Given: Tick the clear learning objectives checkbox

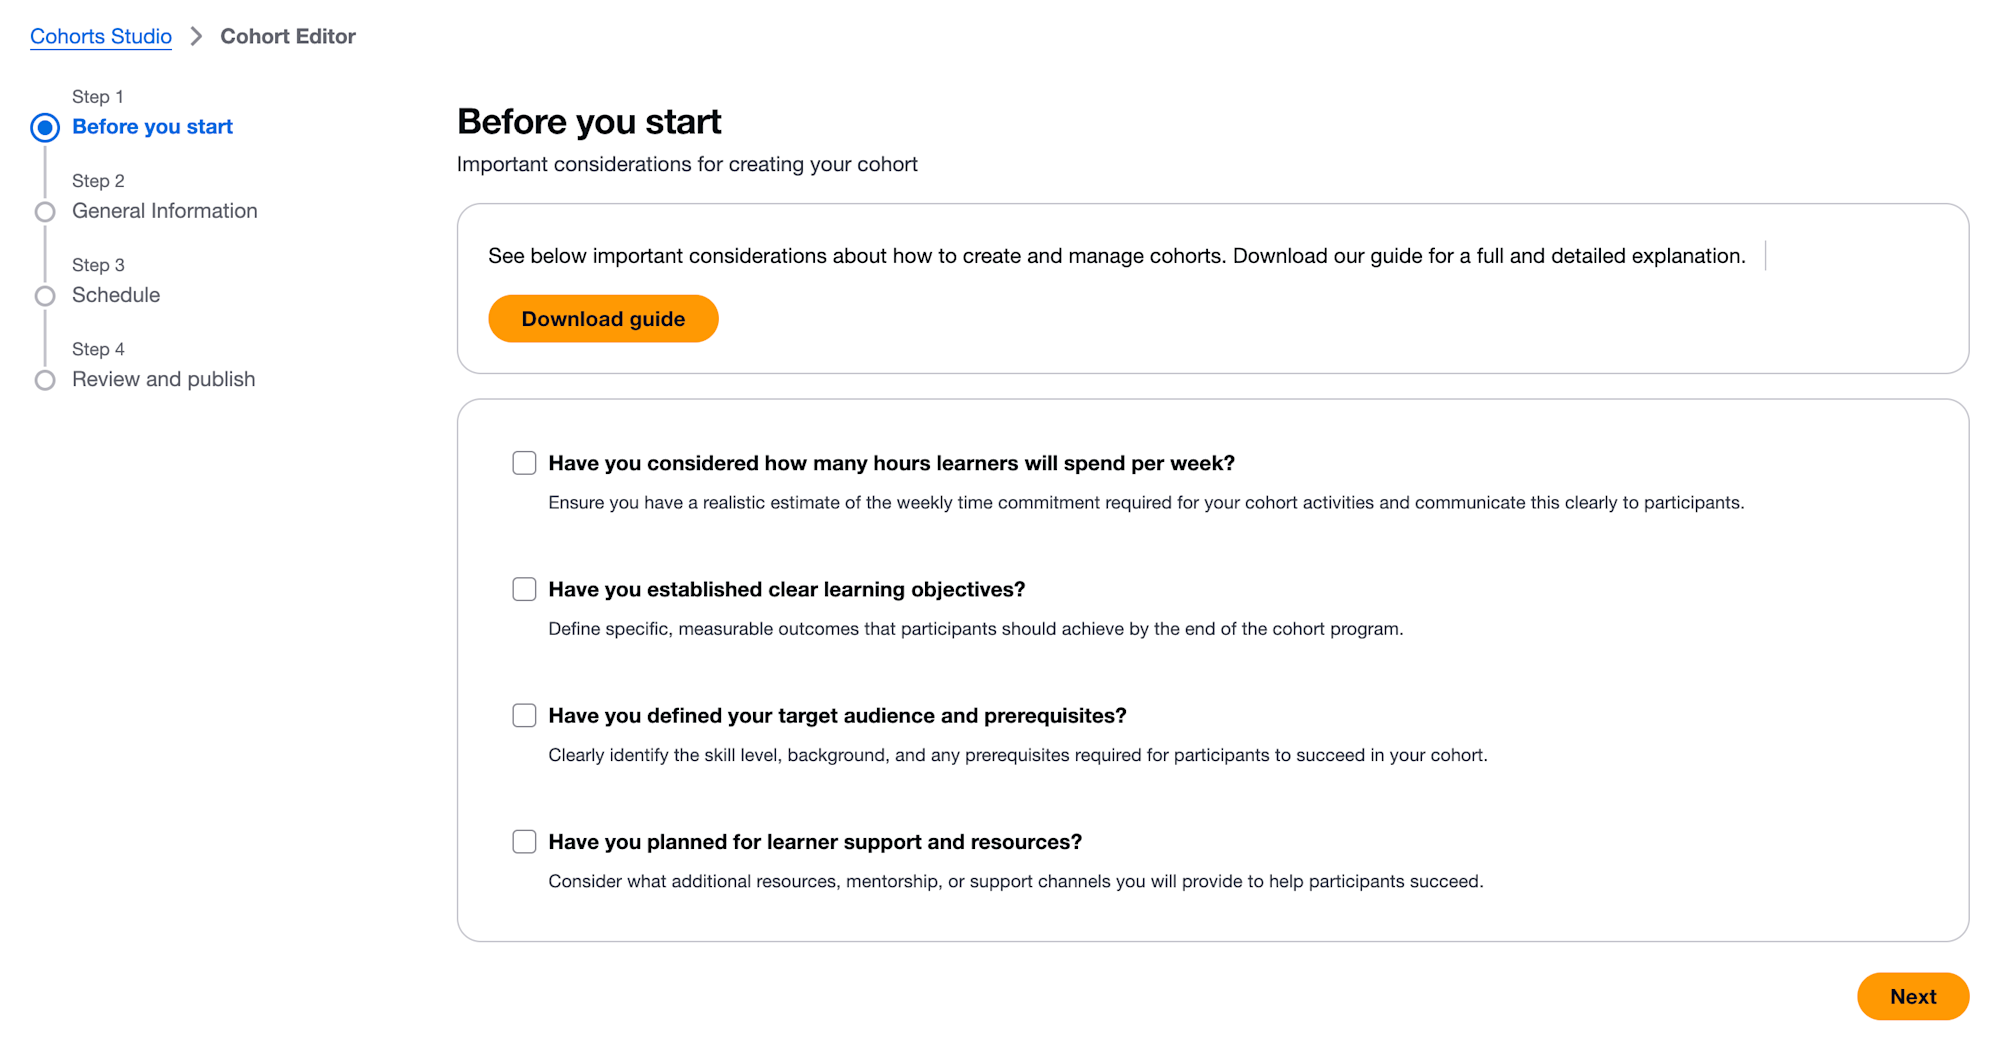Looking at the screenshot, I should coord(524,589).
